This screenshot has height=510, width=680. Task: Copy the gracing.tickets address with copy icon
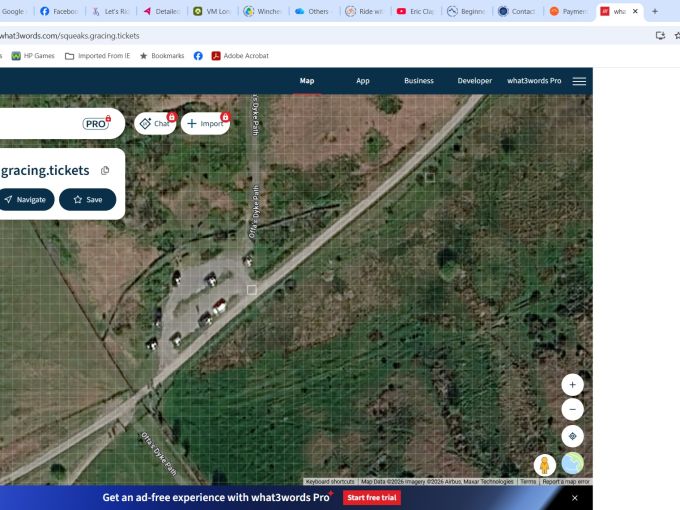[105, 170]
